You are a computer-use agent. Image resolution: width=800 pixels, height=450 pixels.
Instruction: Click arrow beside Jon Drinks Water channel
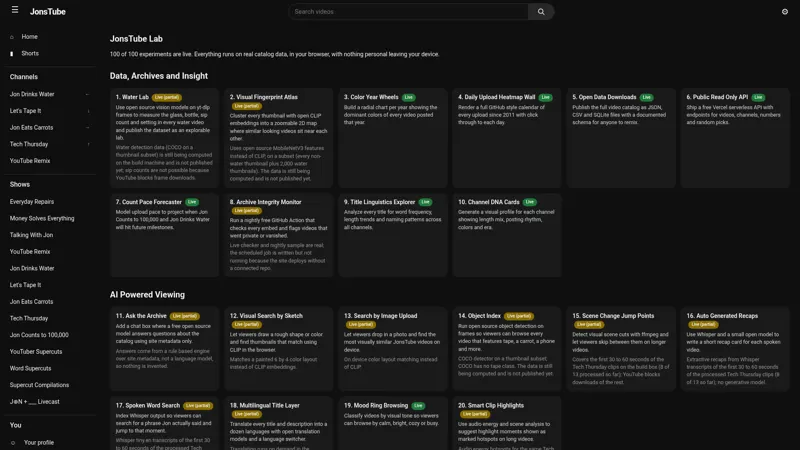[88, 94]
